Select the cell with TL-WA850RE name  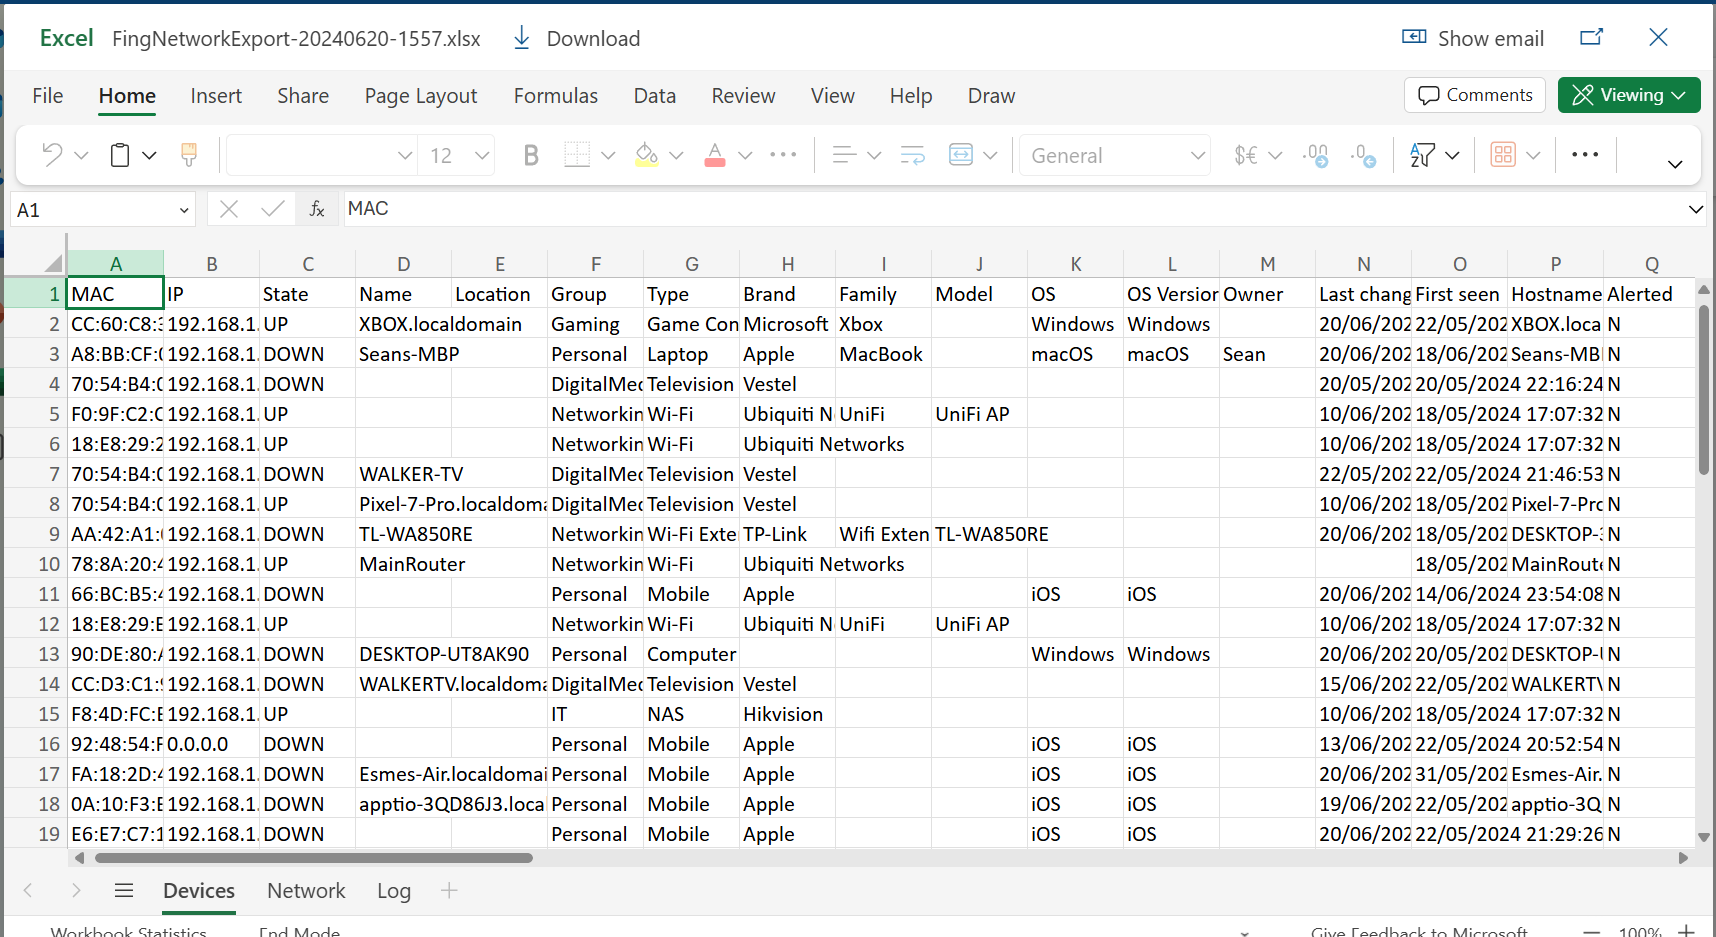[x=404, y=534]
